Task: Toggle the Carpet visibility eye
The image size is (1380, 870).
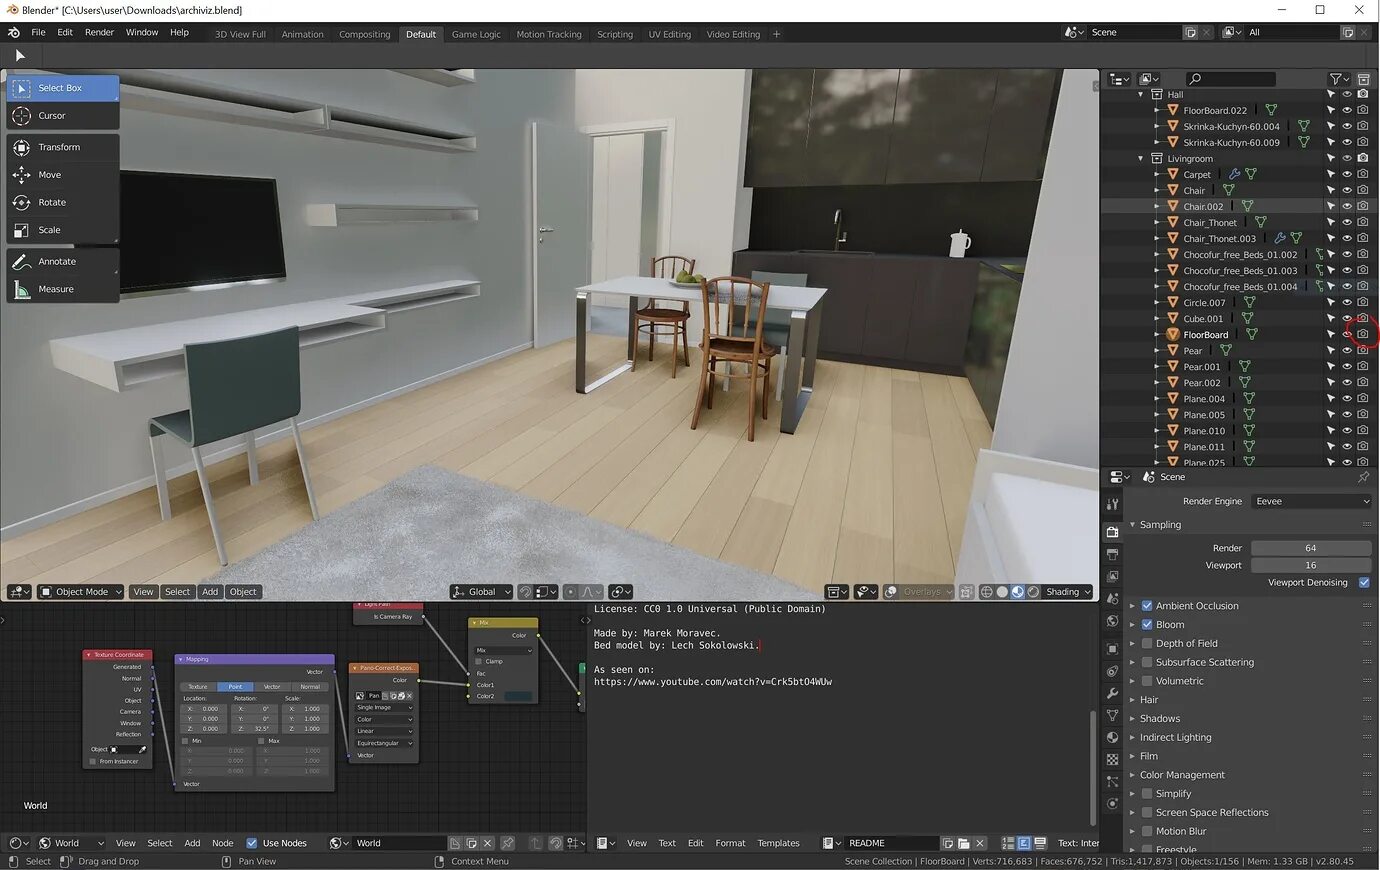Action: 1346,174
